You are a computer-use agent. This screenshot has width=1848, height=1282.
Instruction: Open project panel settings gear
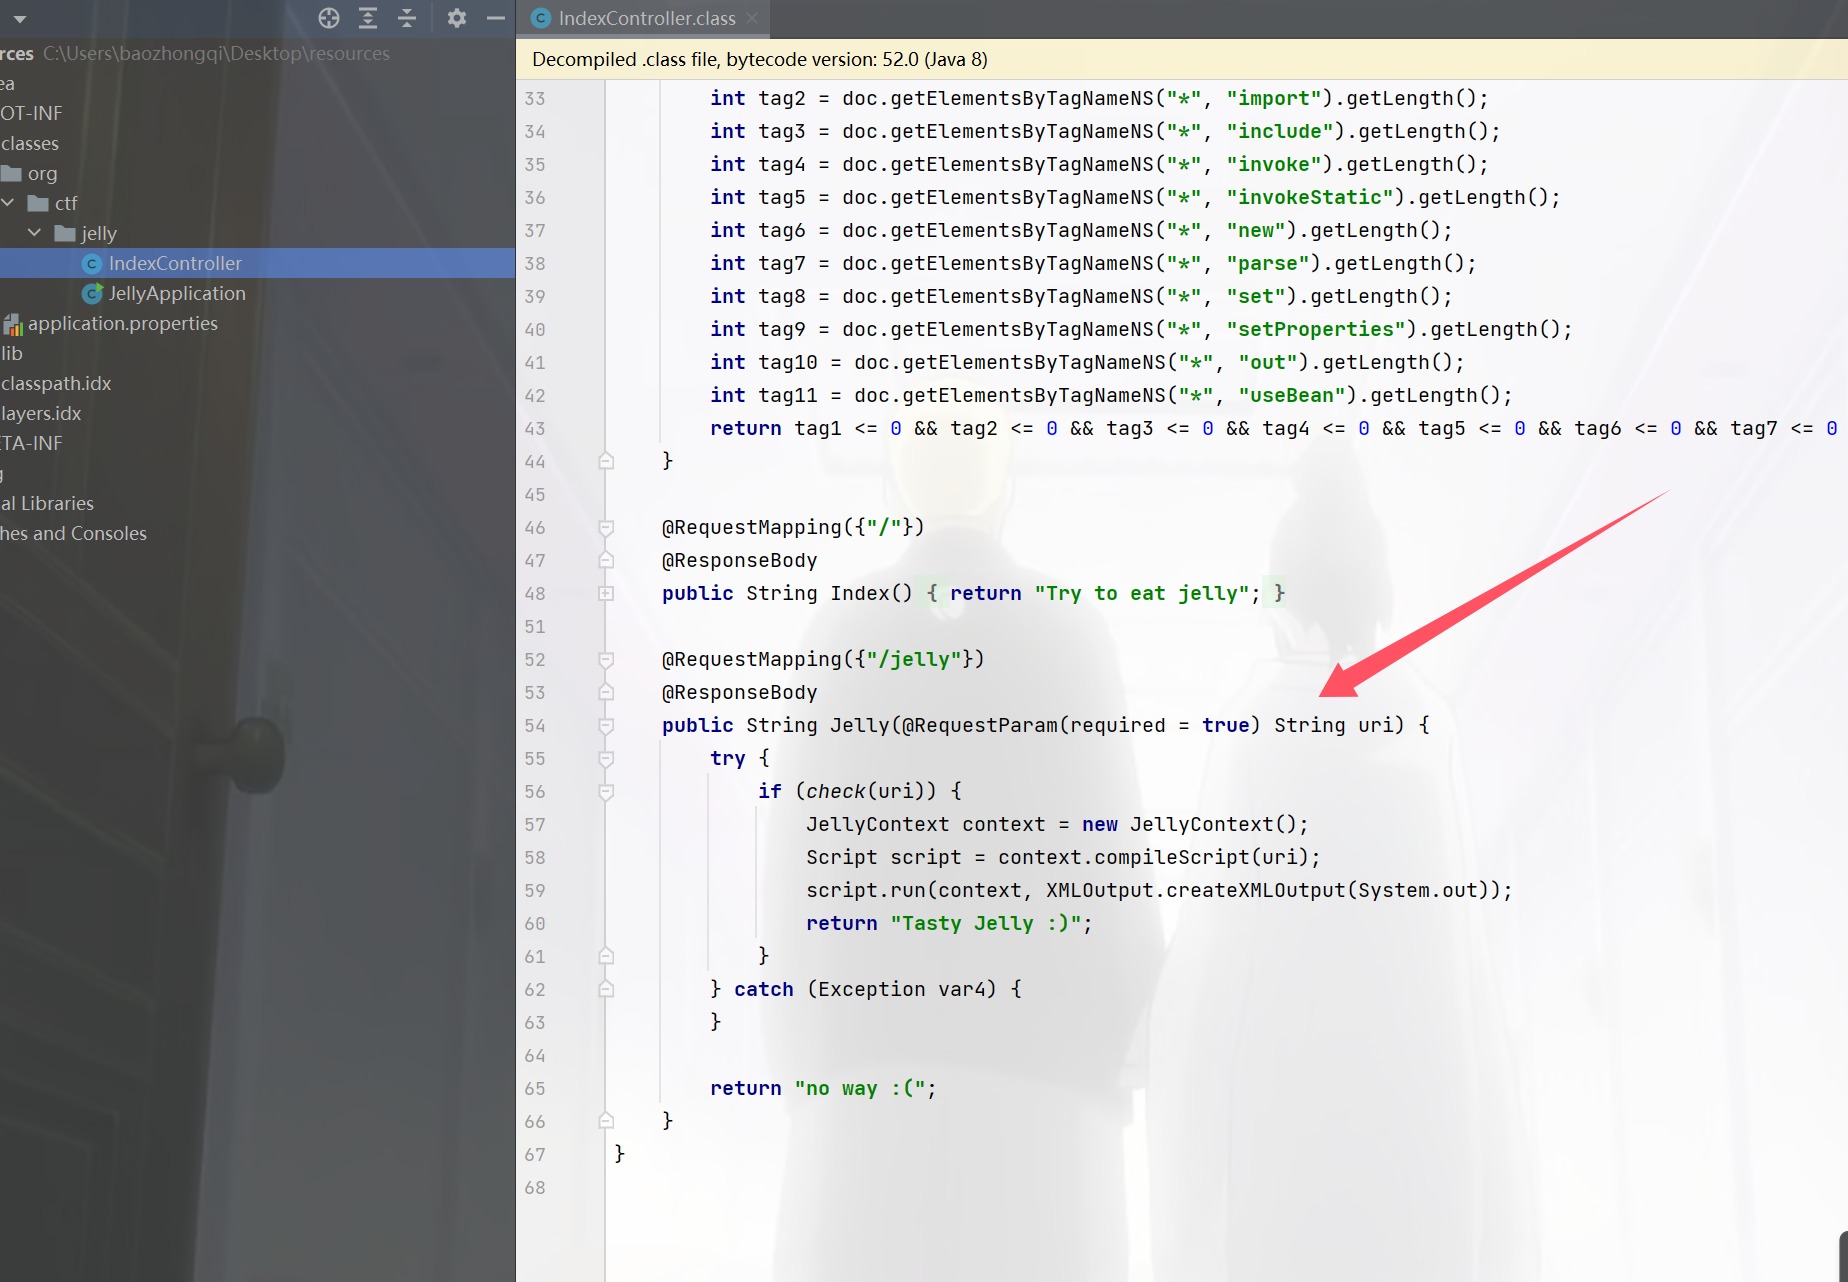pos(457,18)
